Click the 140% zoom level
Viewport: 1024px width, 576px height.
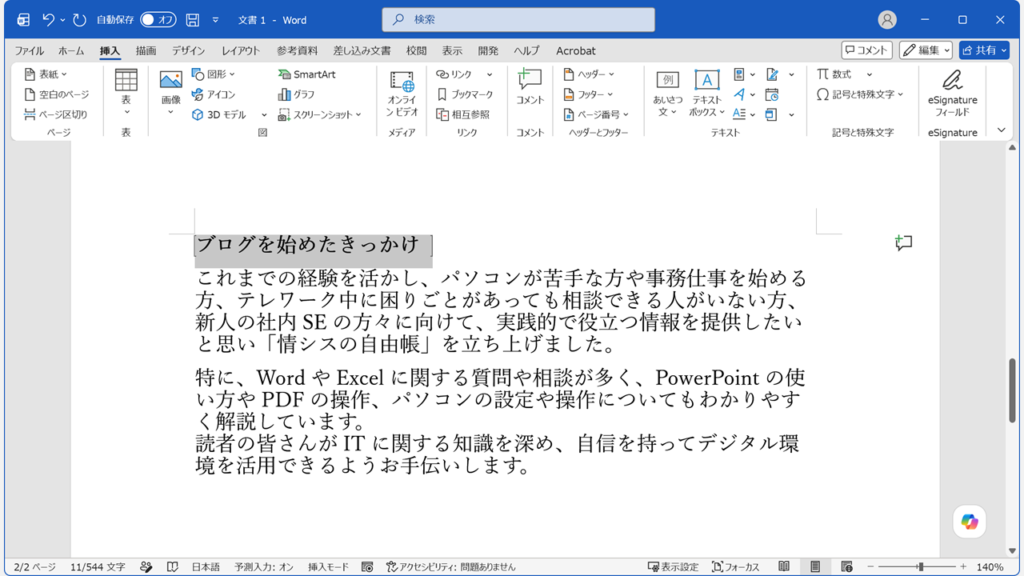(990, 567)
